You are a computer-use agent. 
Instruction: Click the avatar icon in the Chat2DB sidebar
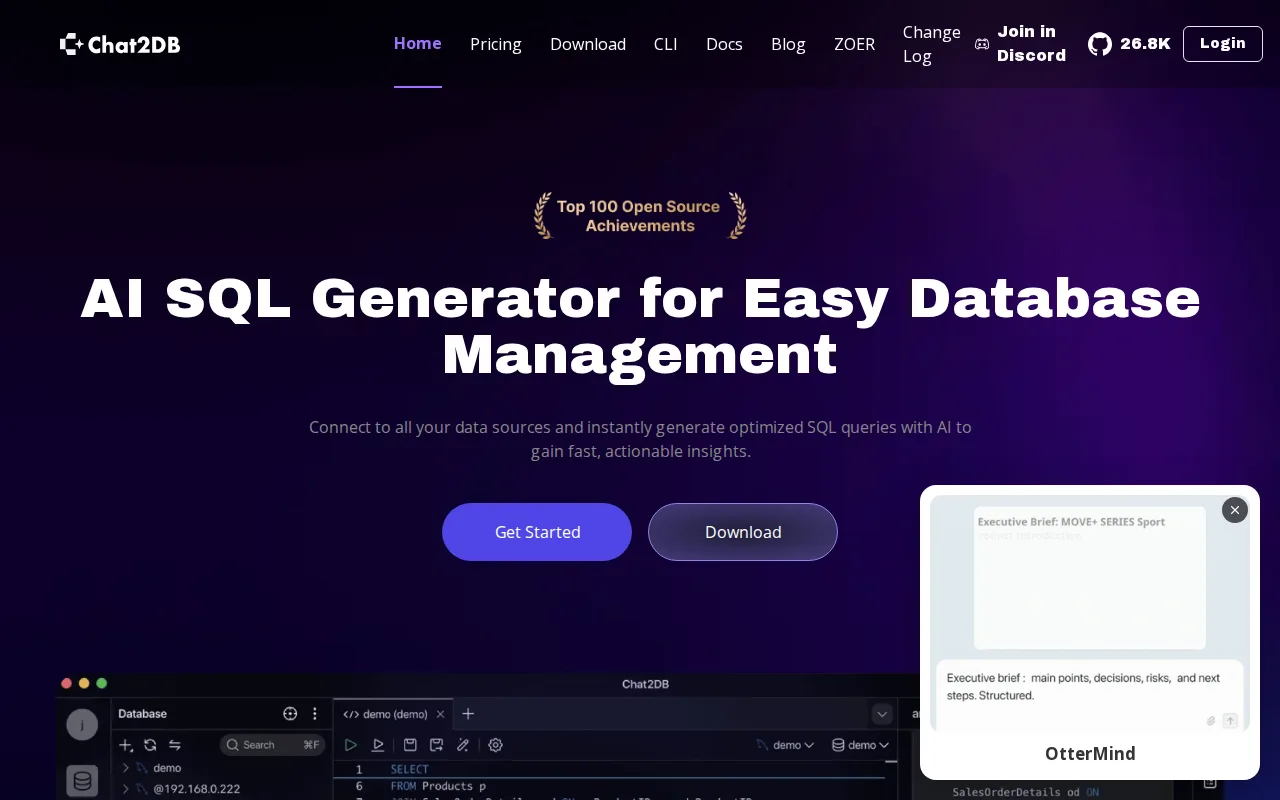82,724
